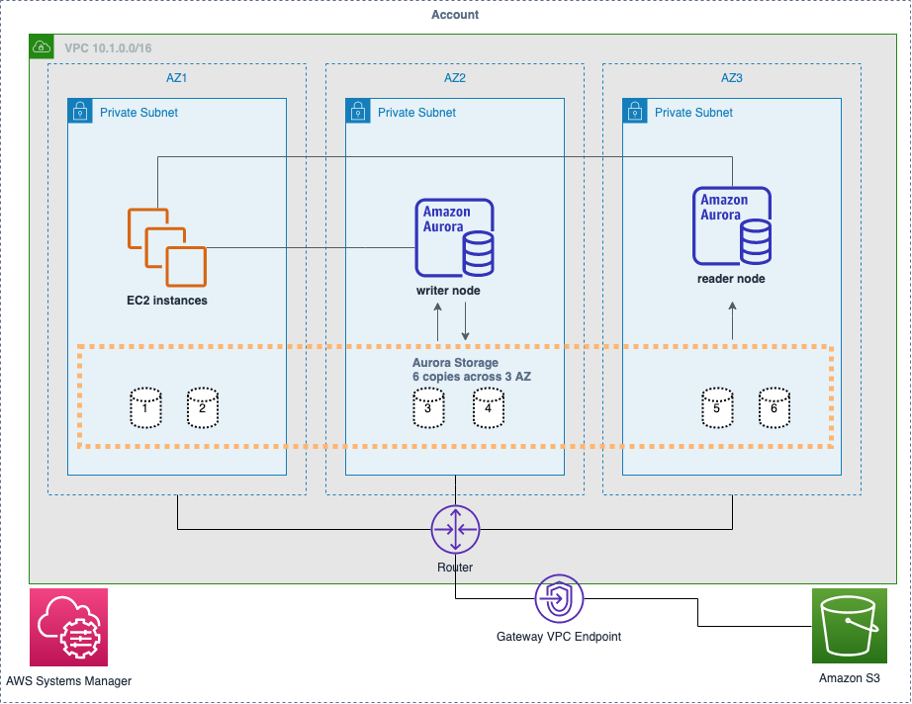The image size is (912, 704).
Task: Click the Private Subnet label in AZ3
Action: click(x=694, y=112)
